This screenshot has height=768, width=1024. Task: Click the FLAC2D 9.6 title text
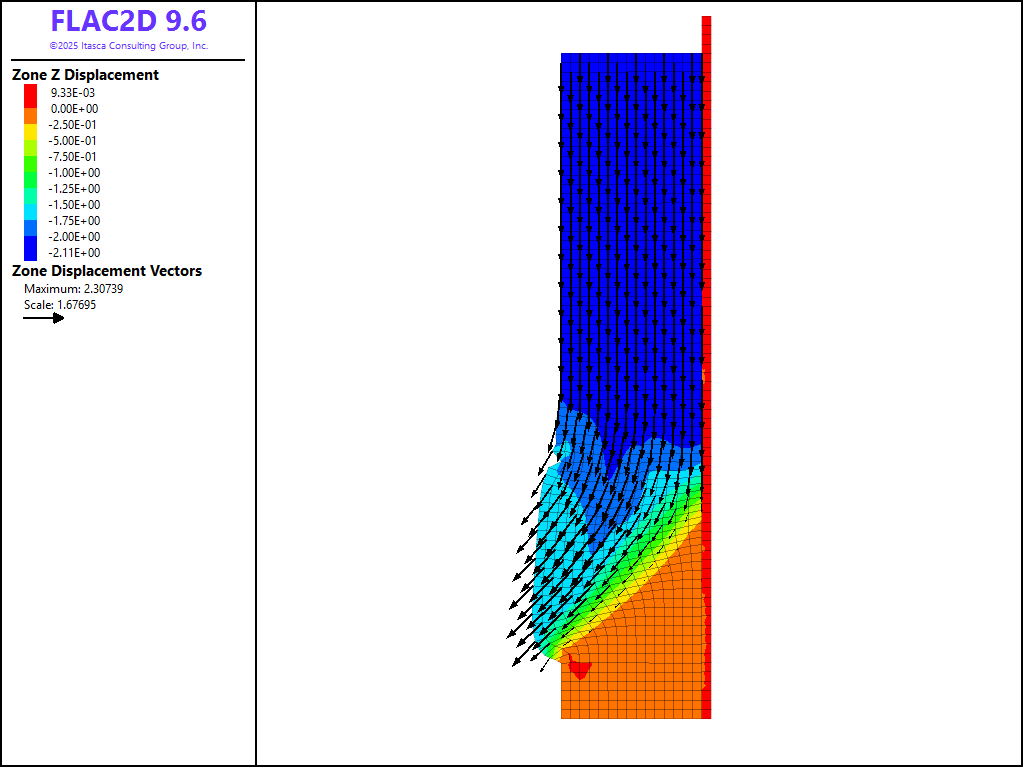[128, 21]
